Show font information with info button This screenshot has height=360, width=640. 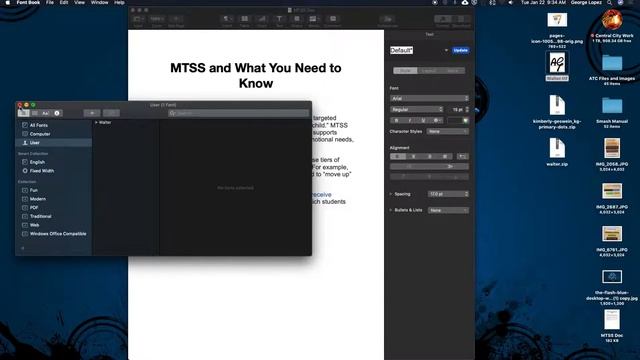[x=57, y=113]
